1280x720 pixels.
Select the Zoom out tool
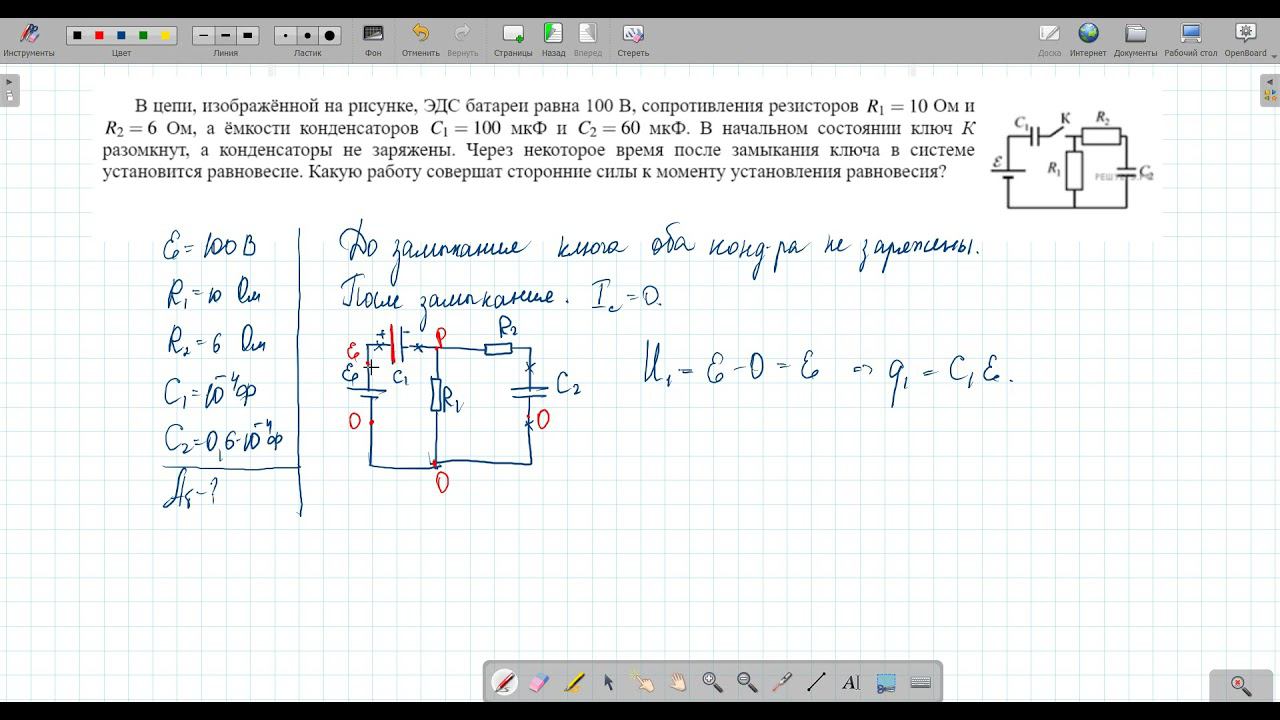(747, 682)
